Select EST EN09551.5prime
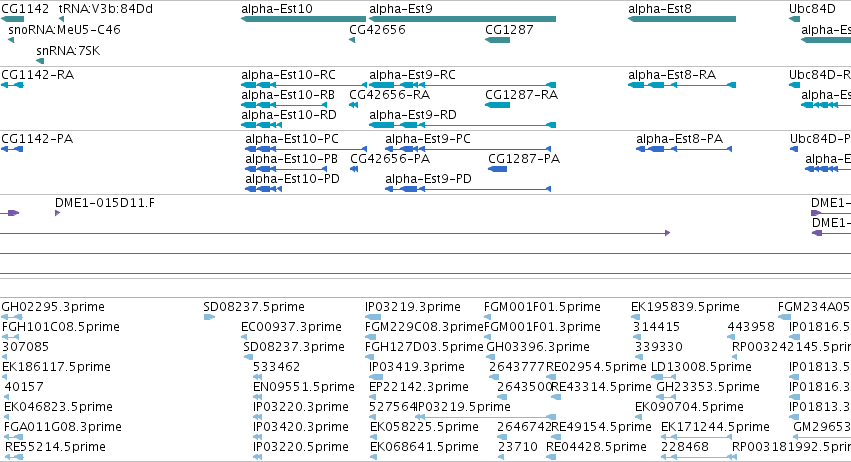This screenshot has height=462, width=851. tap(257, 397)
